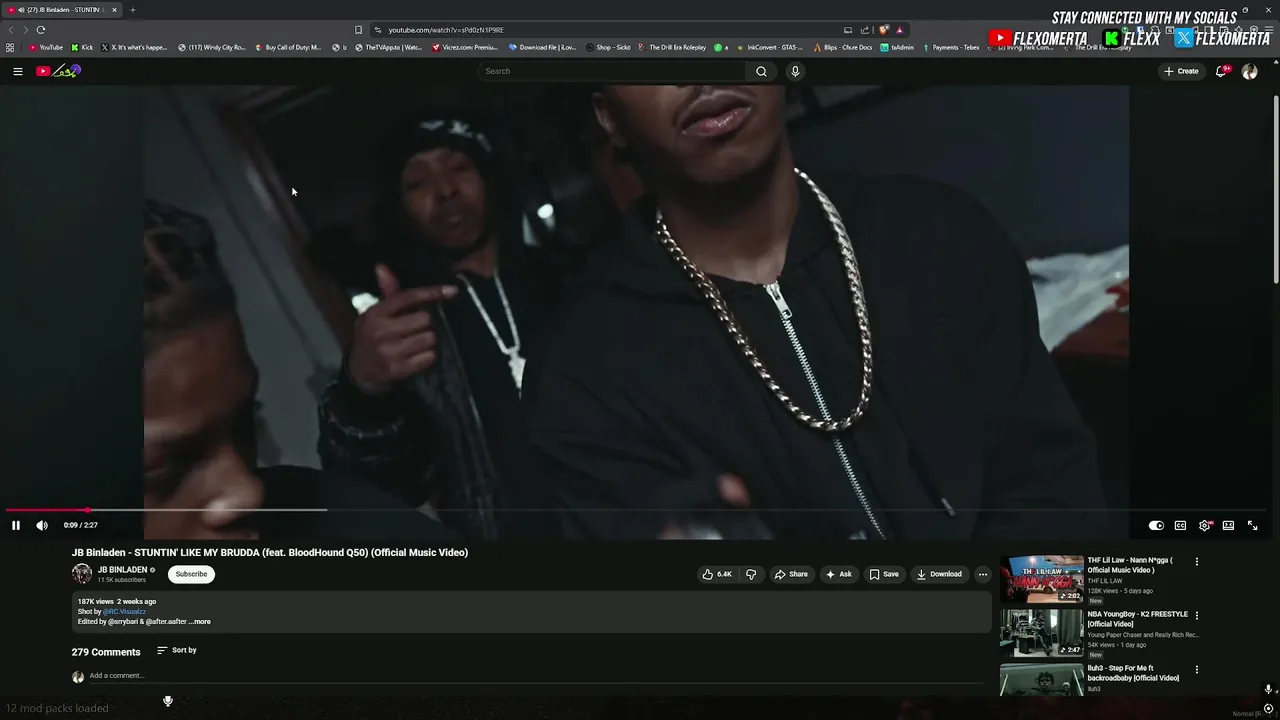Open TheTVApp.to bookmark

(389, 47)
